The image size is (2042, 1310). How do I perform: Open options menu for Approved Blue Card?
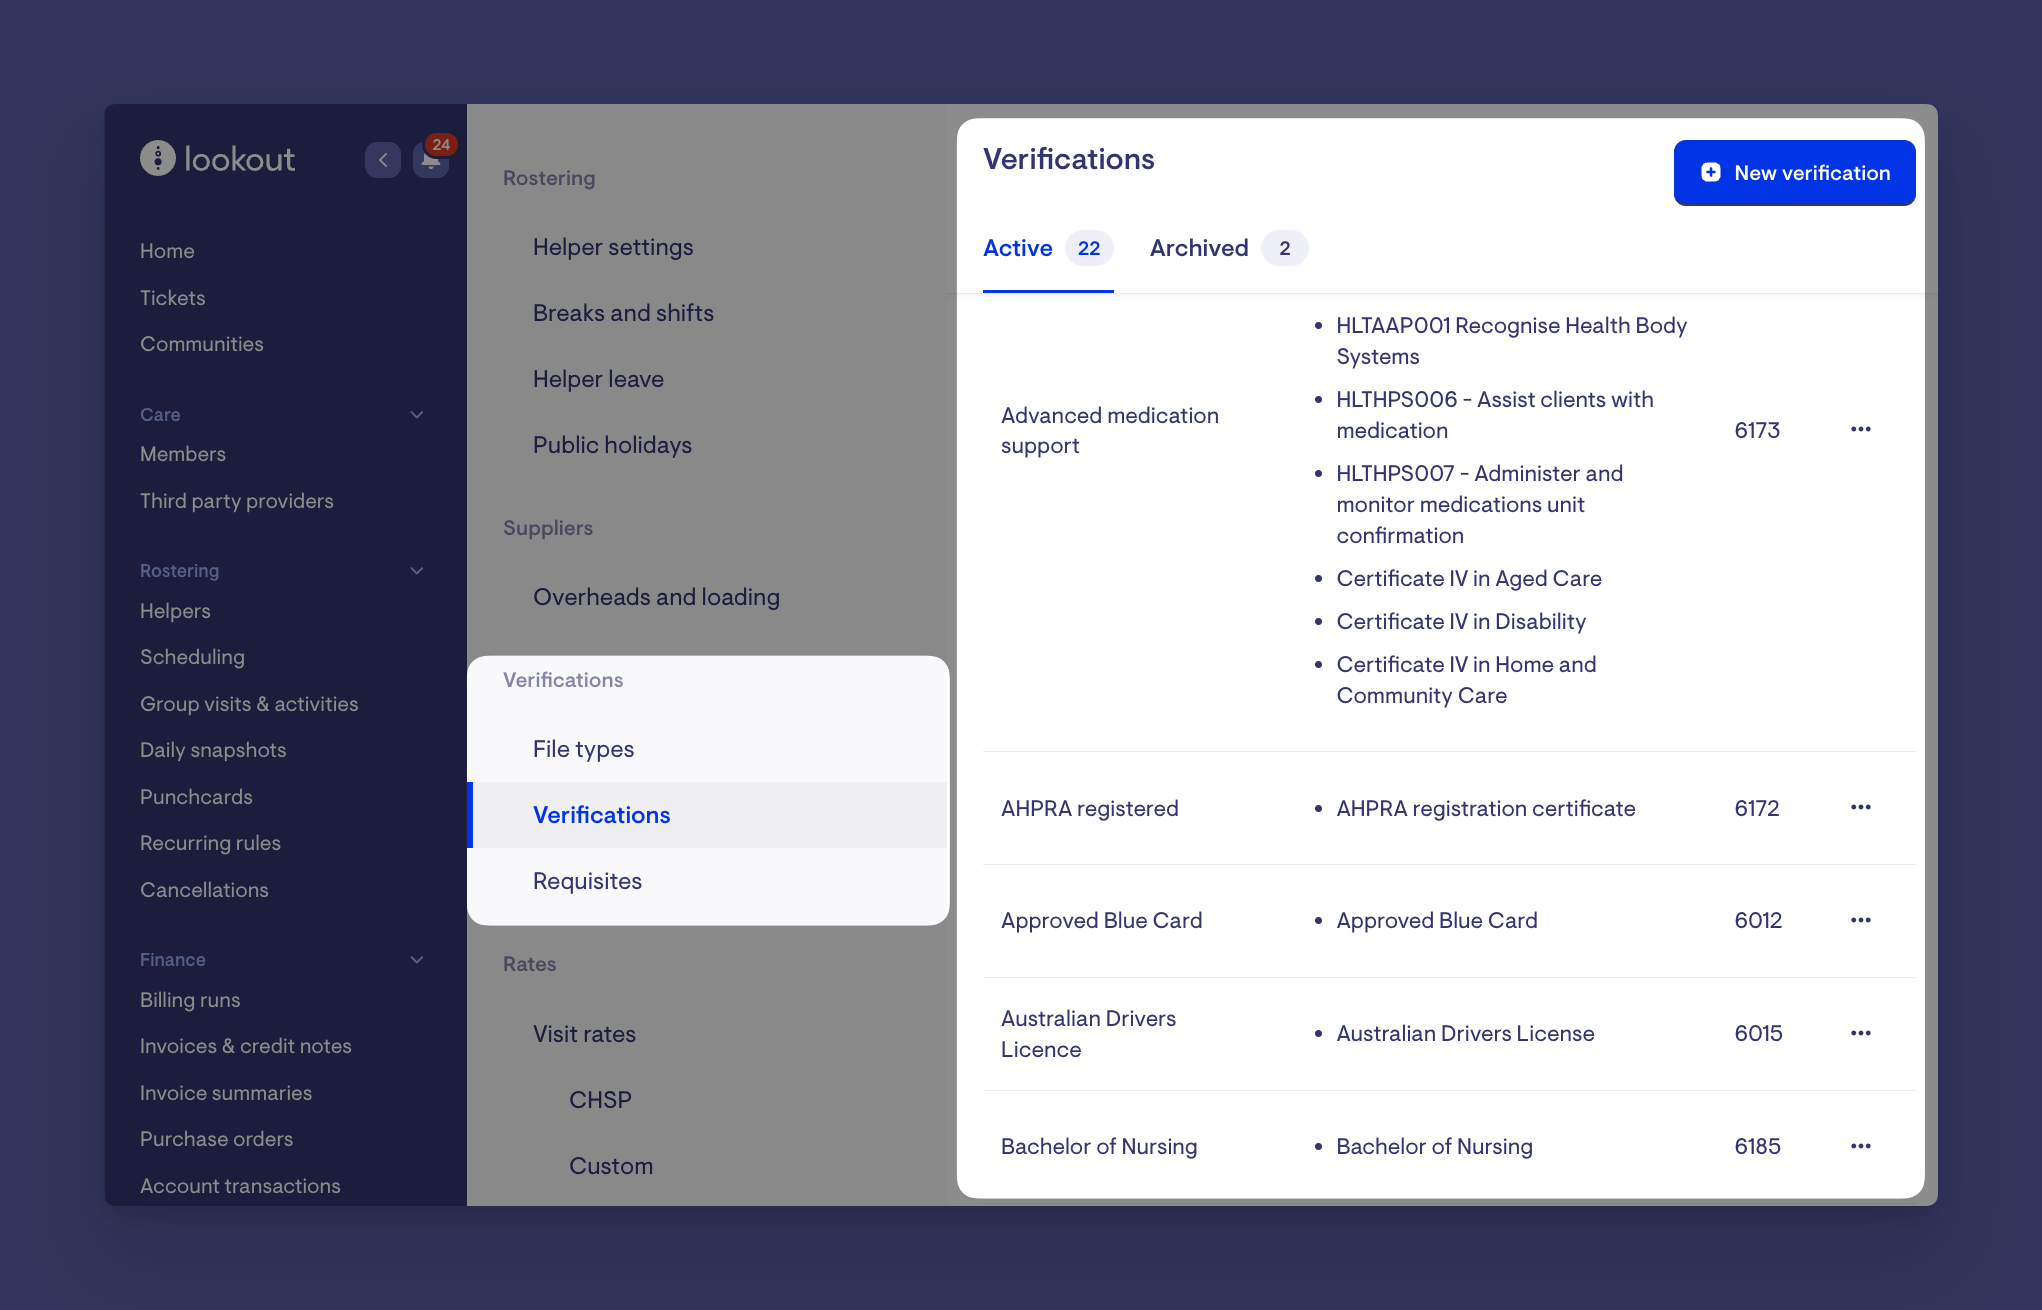1860,920
